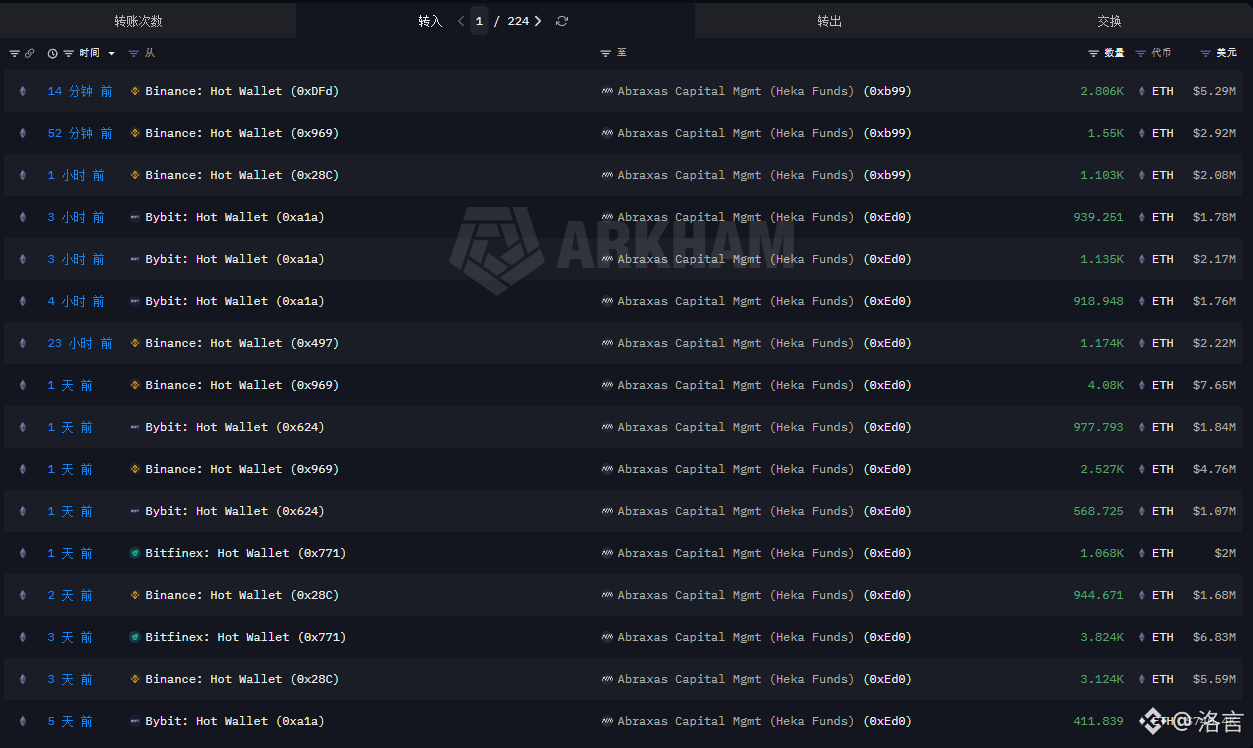Click the ETH token icon on the 918.948 row

pos(1141,301)
